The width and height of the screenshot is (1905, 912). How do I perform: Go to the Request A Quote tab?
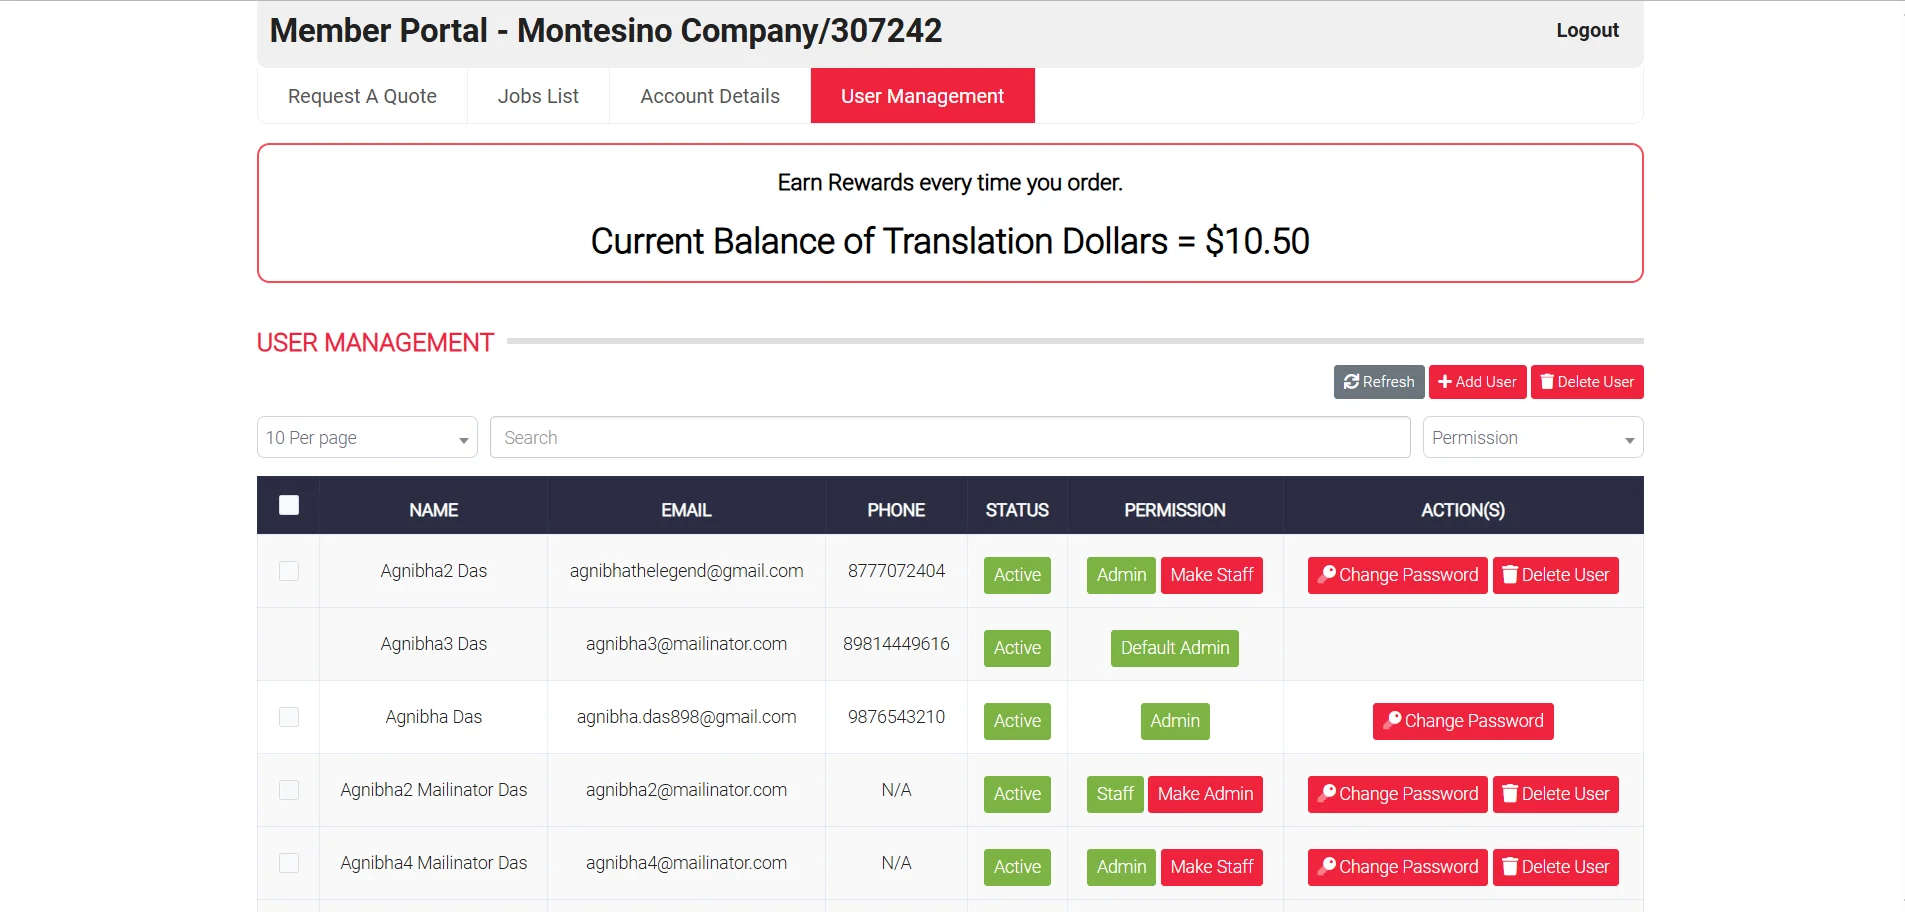(x=362, y=96)
